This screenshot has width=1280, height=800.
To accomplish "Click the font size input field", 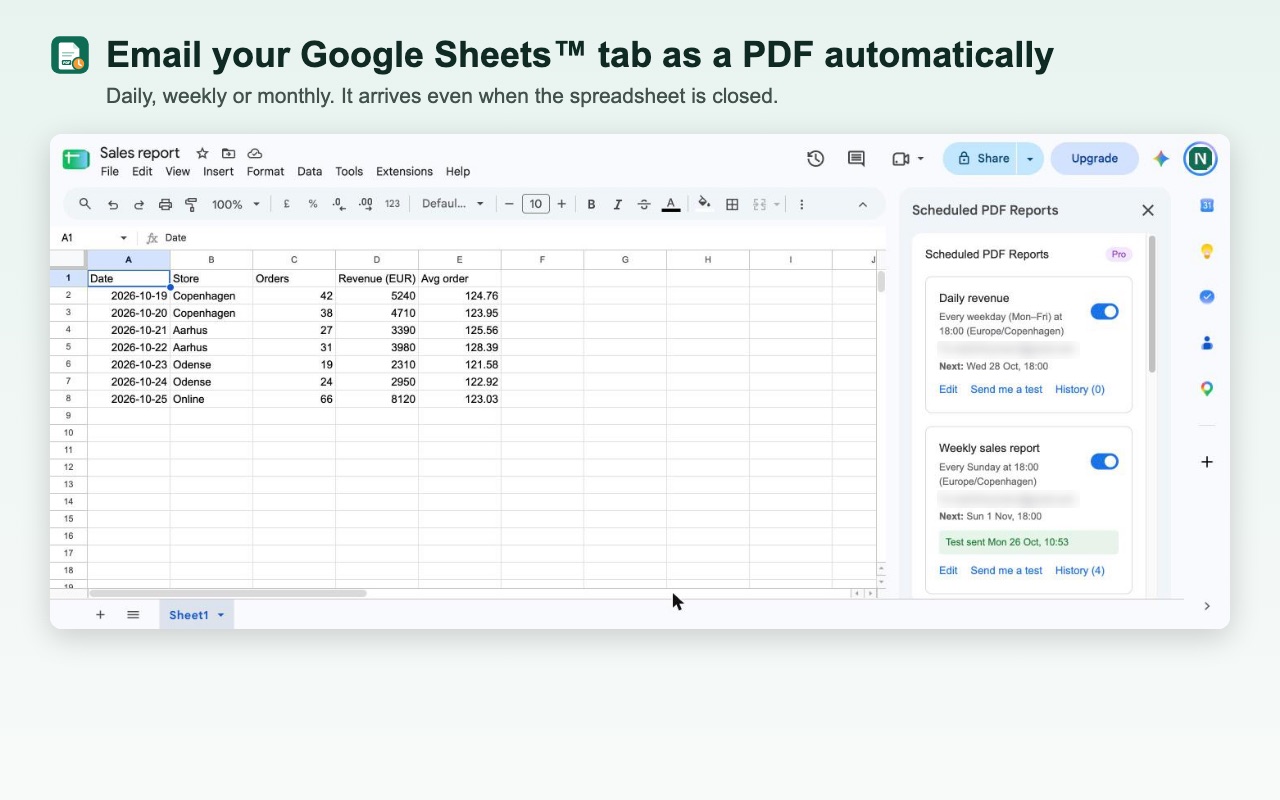I will 536,204.
